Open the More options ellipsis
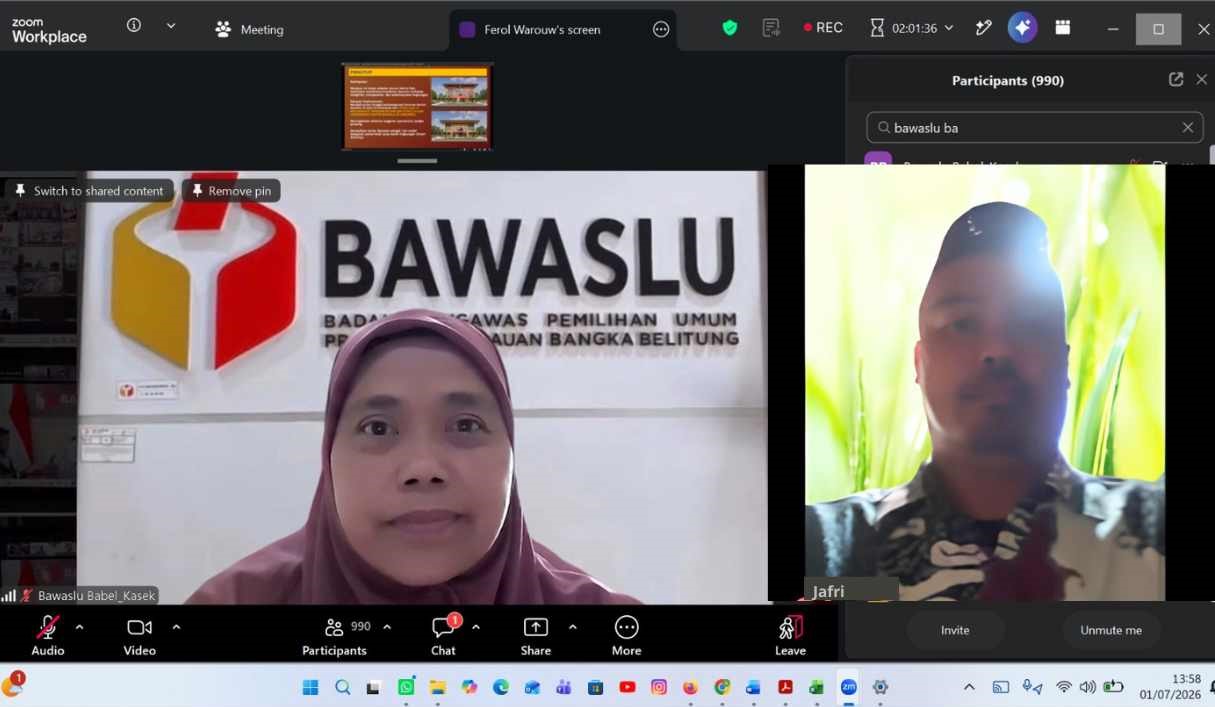This screenshot has height=707, width=1215. [627, 635]
